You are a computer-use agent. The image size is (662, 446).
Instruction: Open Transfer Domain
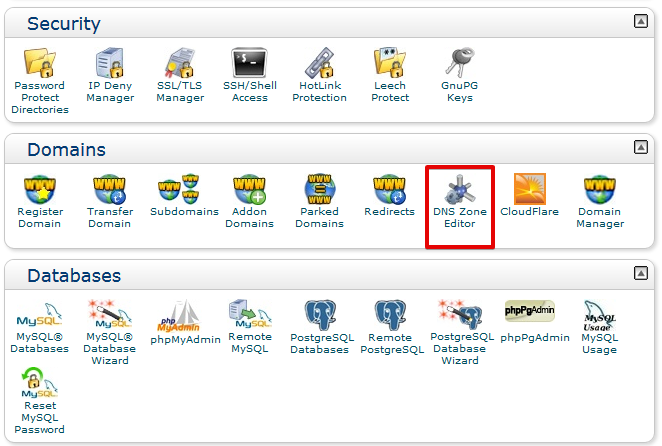[110, 201]
